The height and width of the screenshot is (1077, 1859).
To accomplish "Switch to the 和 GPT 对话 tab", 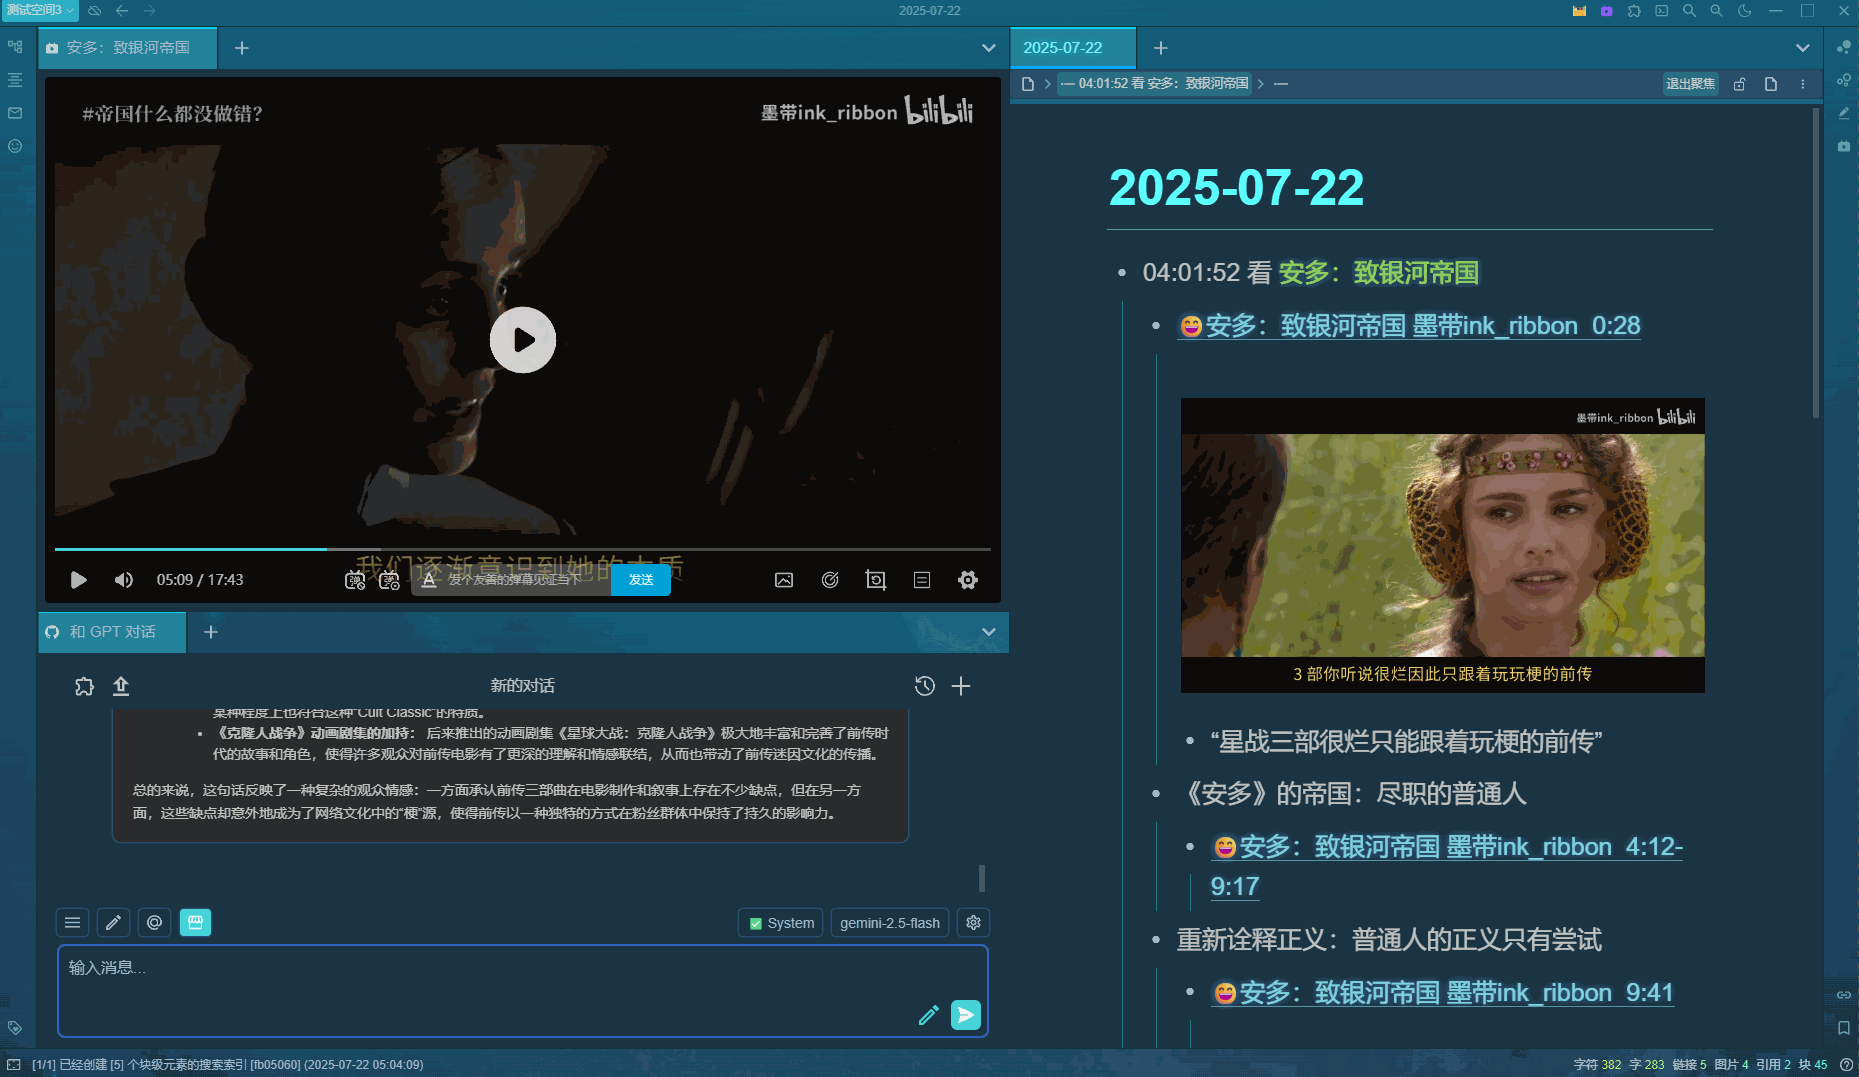I will click(112, 632).
